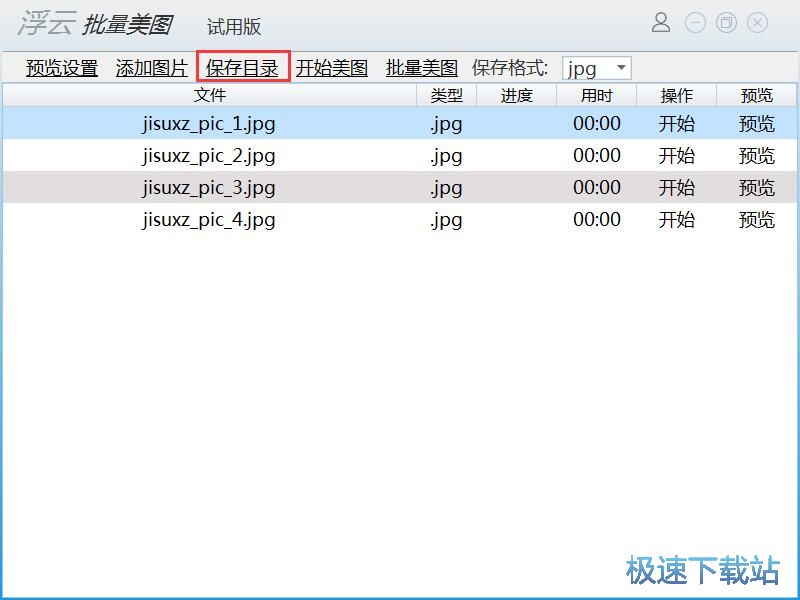Click the 类型 column header
This screenshot has height=600, width=800.
coord(446,95)
